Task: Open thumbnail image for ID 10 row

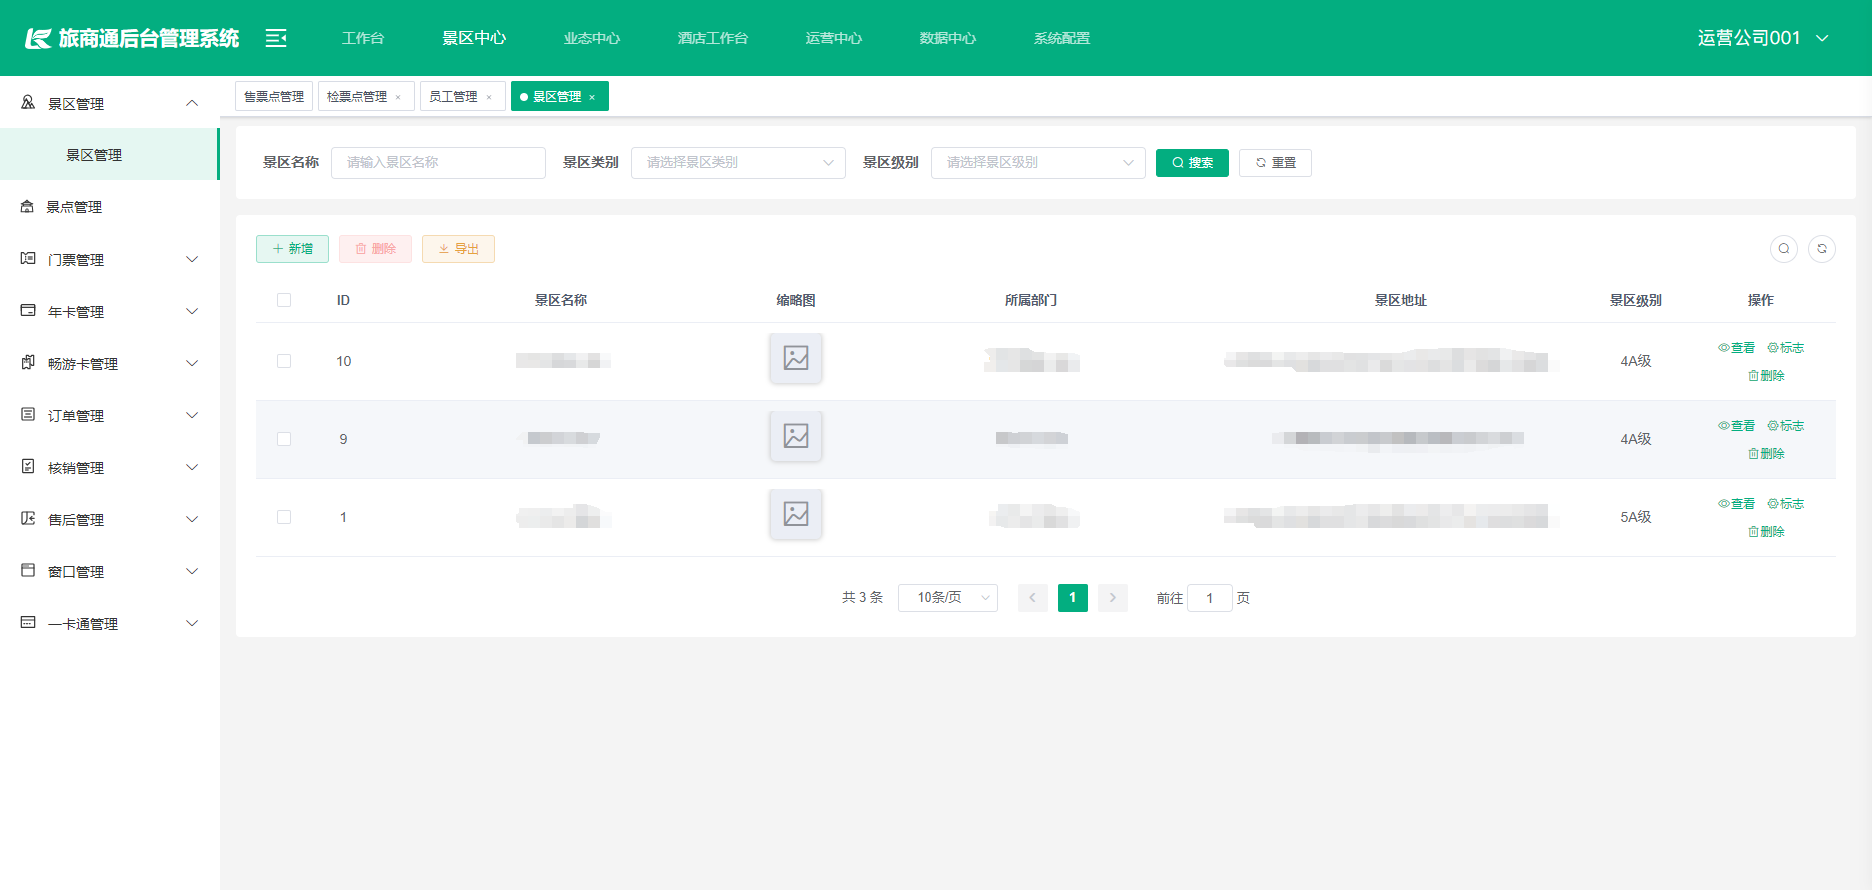Action: click(x=796, y=358)
